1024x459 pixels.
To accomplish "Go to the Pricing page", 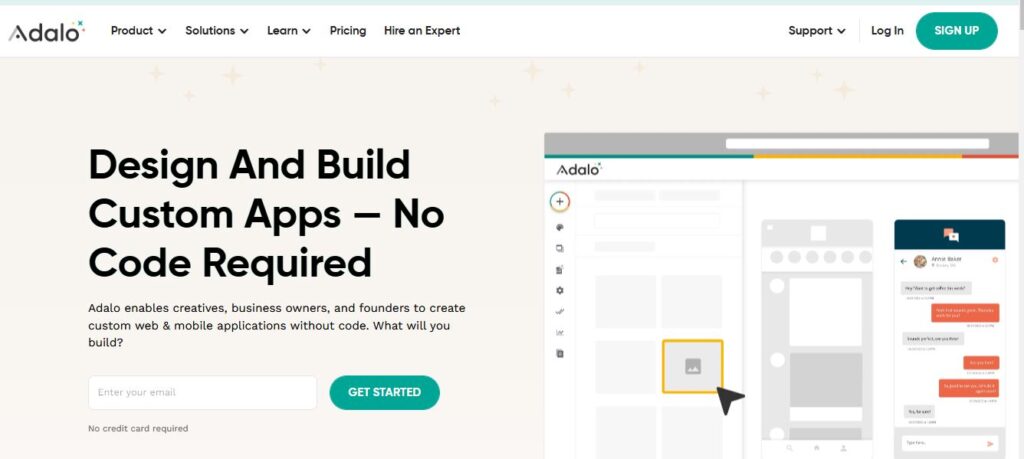I will [x=348, y=31].
